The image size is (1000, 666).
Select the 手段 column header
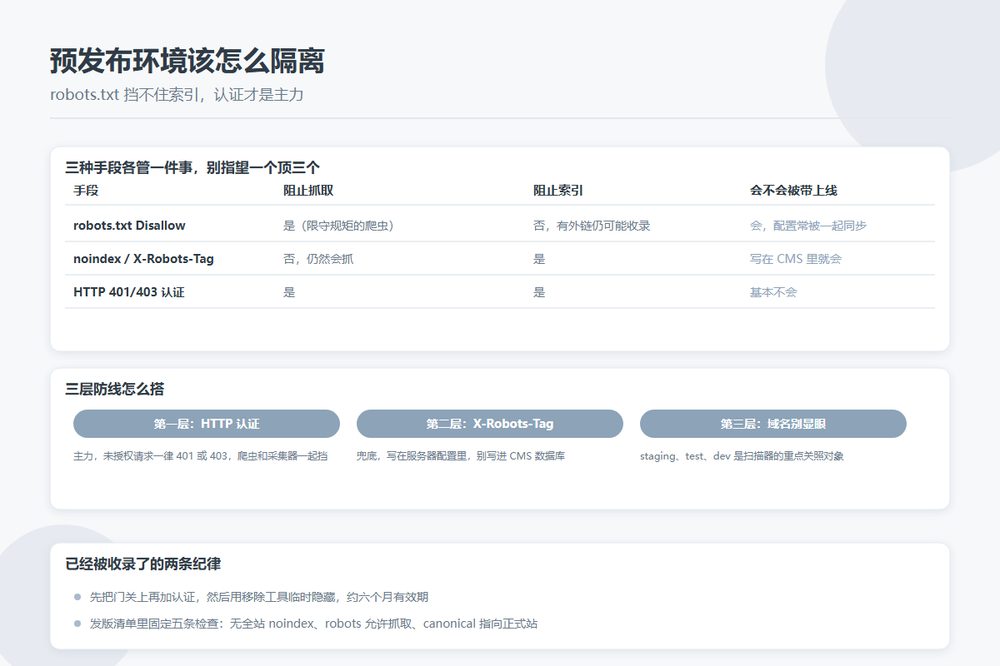86,190
